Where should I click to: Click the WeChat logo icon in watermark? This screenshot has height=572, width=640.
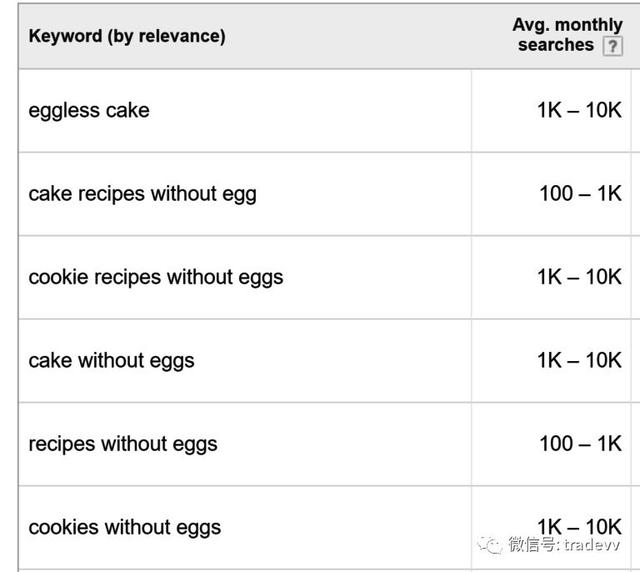point(491,544)
